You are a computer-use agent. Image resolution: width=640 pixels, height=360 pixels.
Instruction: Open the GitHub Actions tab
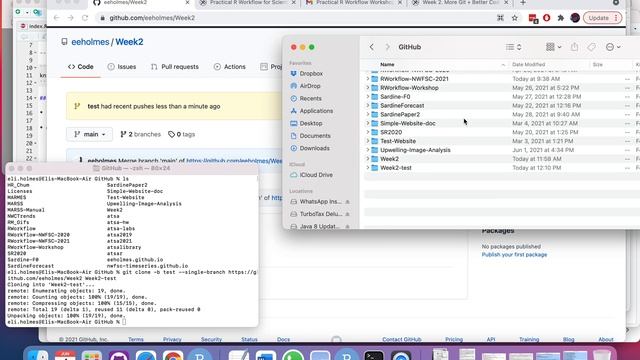click(229, 67)
